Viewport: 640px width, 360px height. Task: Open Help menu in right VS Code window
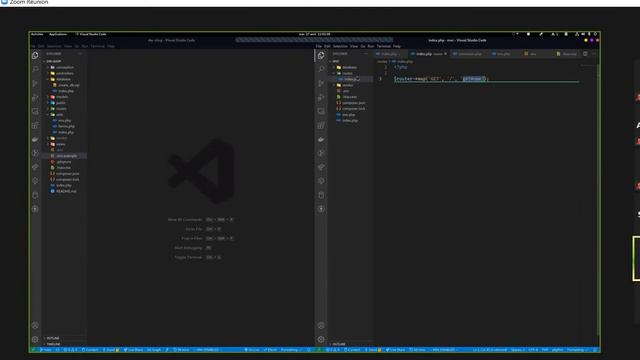tap(397, 46)
